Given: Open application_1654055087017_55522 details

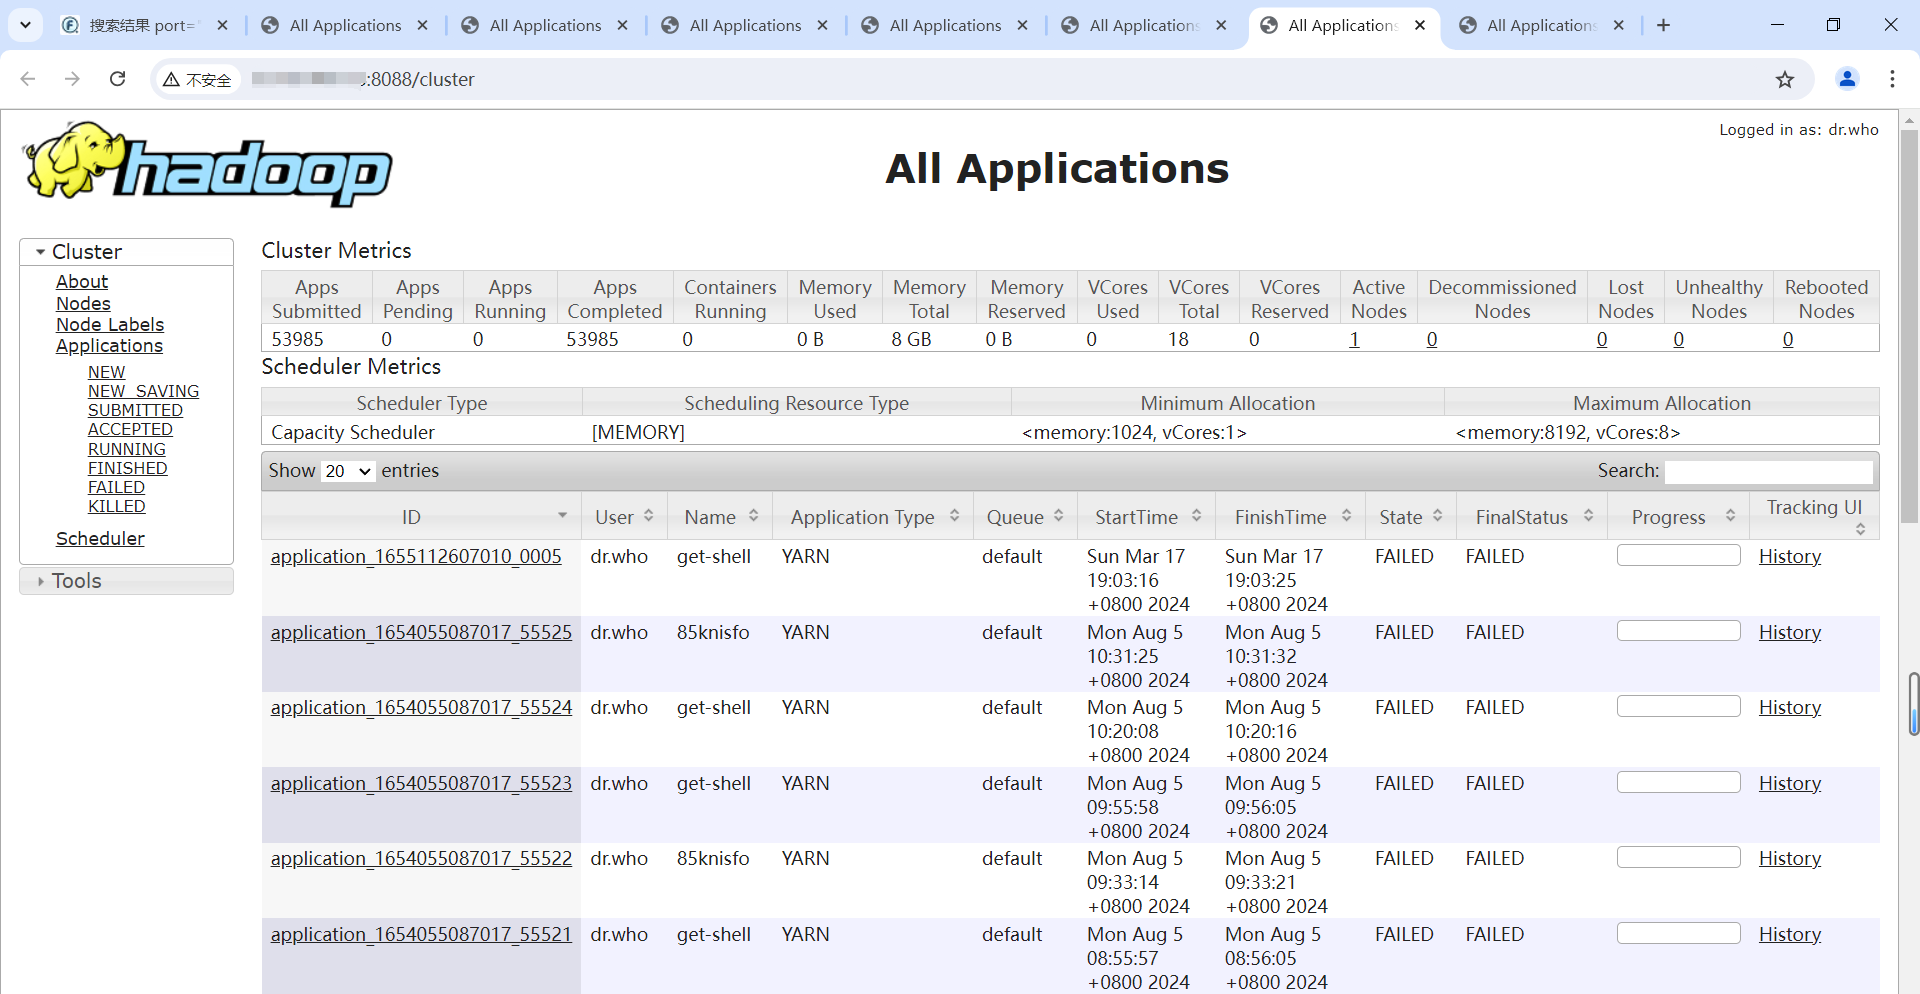Looking at the screenshot, I should coord(421,858).
